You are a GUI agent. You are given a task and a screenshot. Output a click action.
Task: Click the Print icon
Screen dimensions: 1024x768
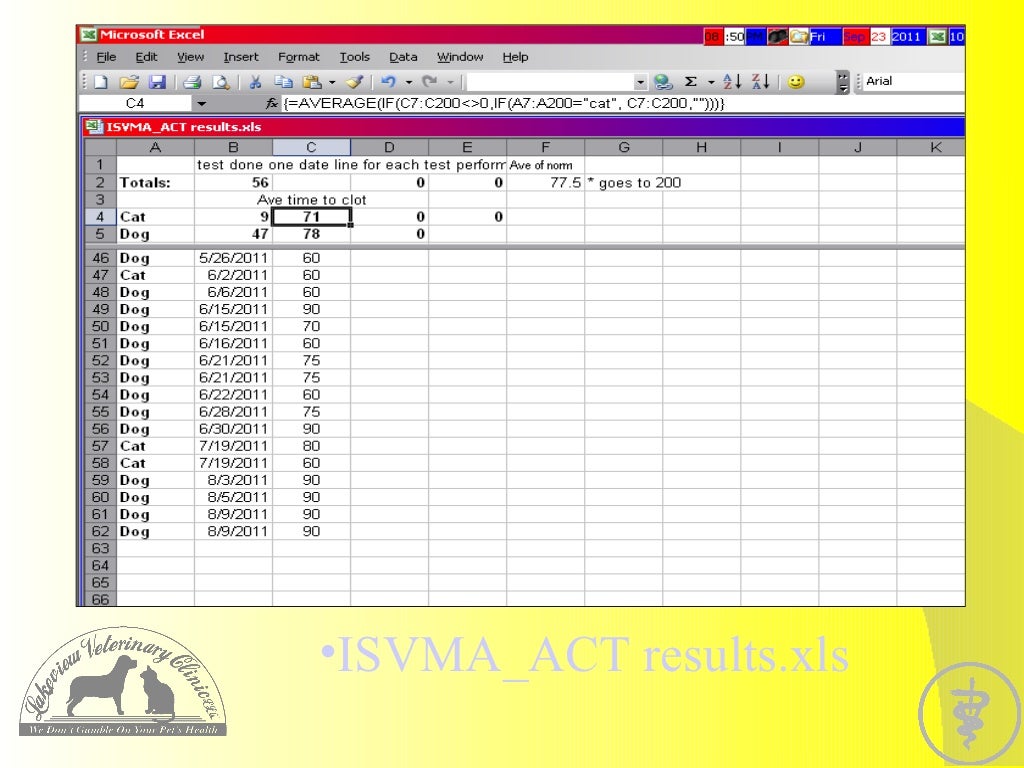tap(192, 82)
